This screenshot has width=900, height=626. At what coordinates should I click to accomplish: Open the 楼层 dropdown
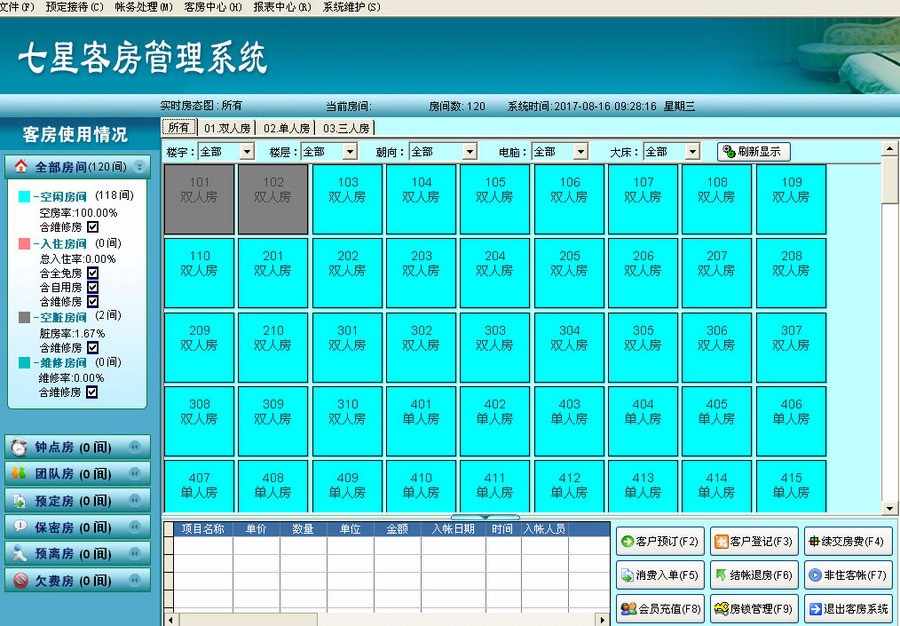[350, 151]
